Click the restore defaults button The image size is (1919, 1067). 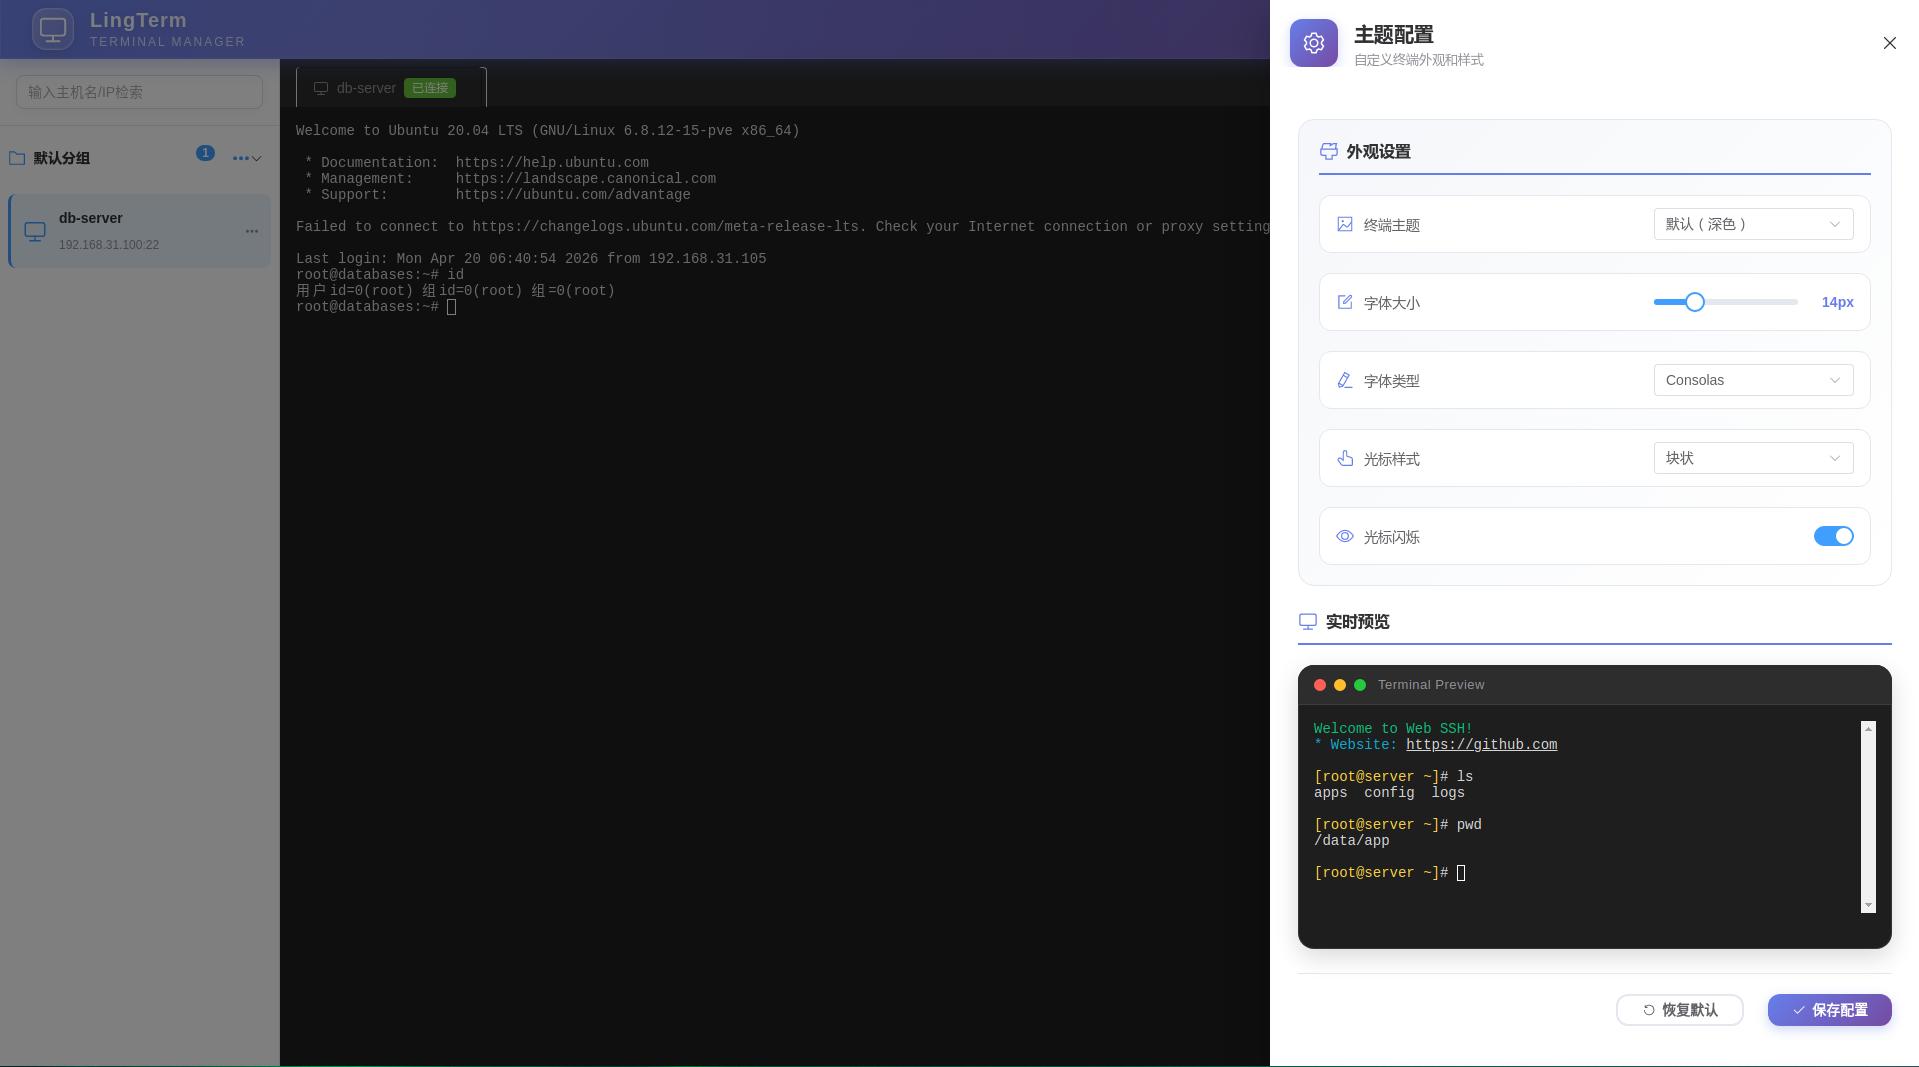(x=1679, y=1010)
